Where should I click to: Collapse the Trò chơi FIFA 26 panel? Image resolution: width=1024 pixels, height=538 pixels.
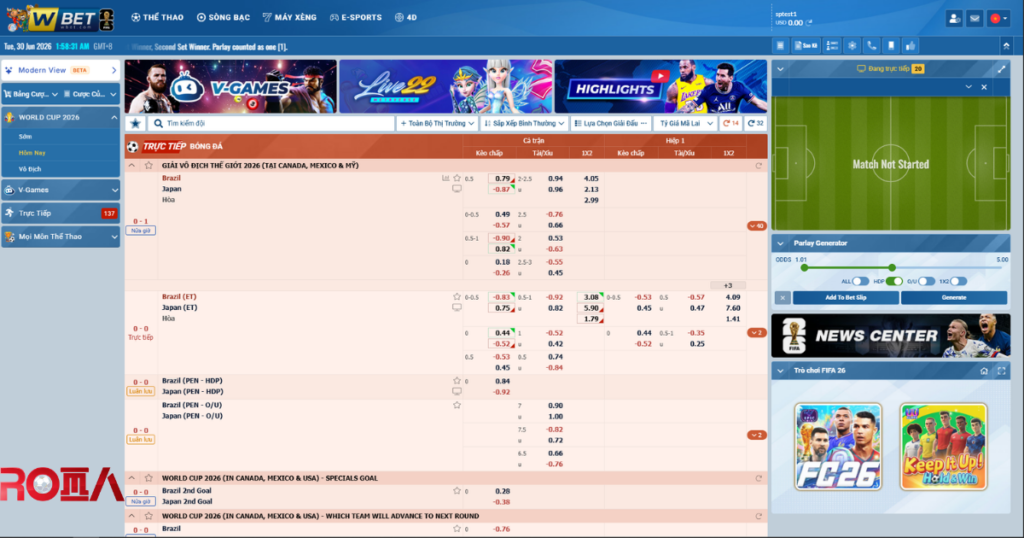[x=780, y=371]
